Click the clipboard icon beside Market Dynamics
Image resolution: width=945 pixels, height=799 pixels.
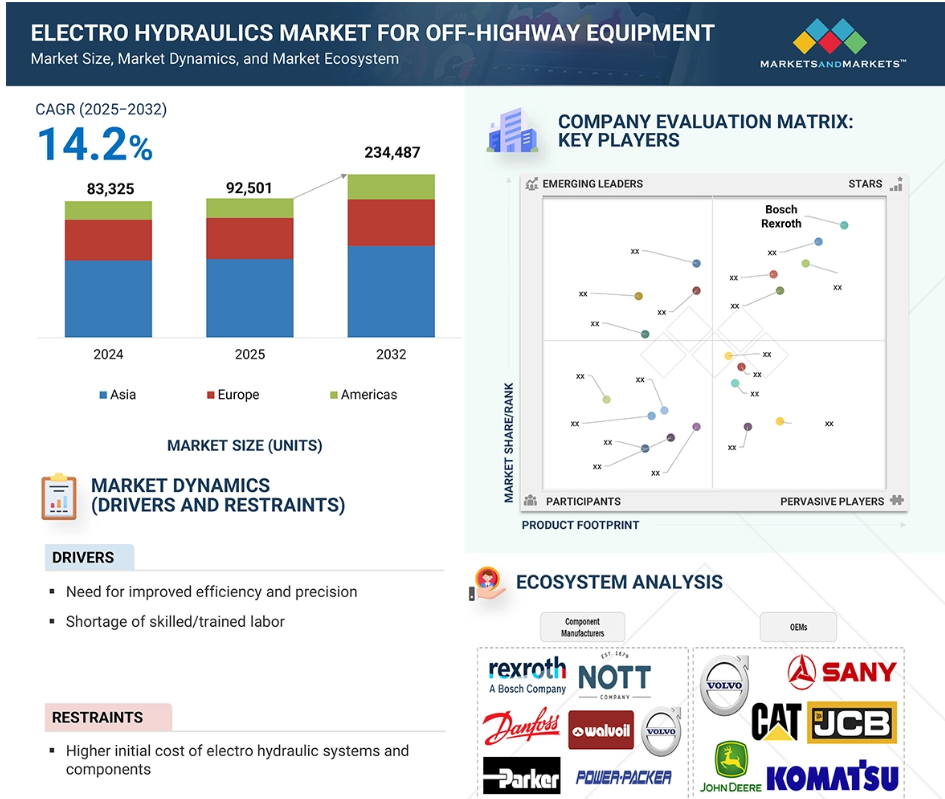58,497
